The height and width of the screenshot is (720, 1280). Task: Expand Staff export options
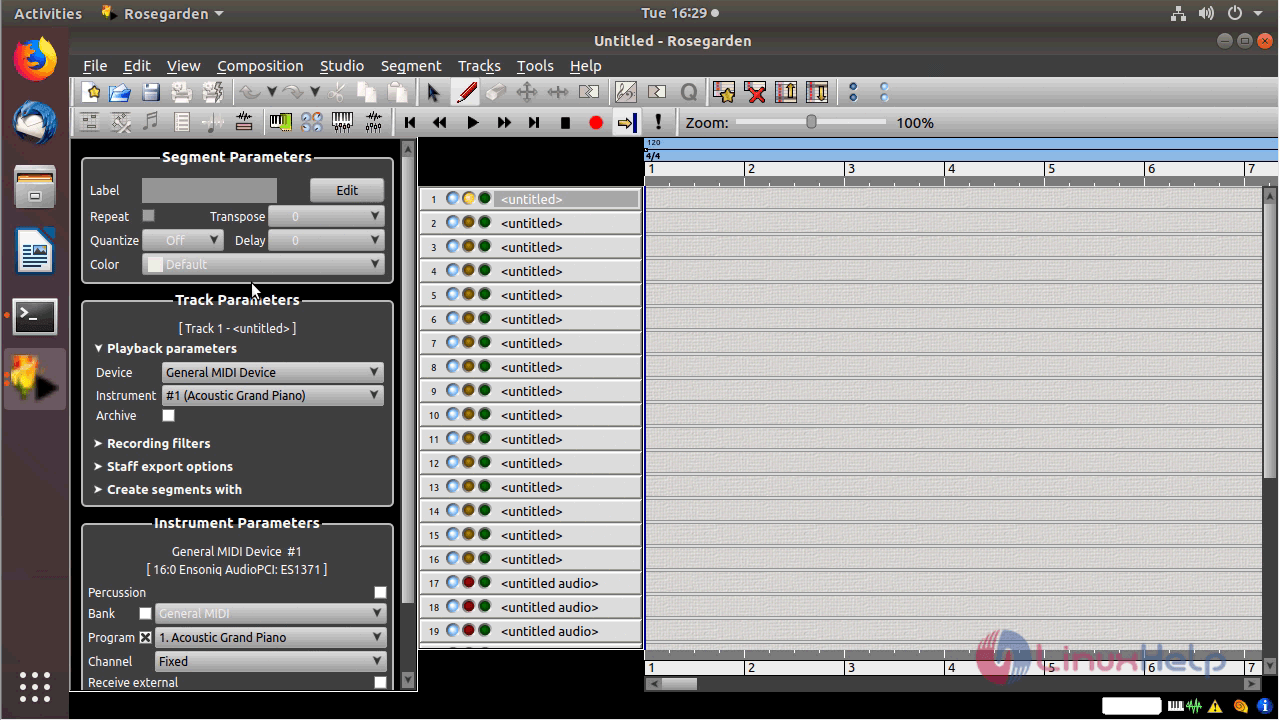[x=163, y=466]
